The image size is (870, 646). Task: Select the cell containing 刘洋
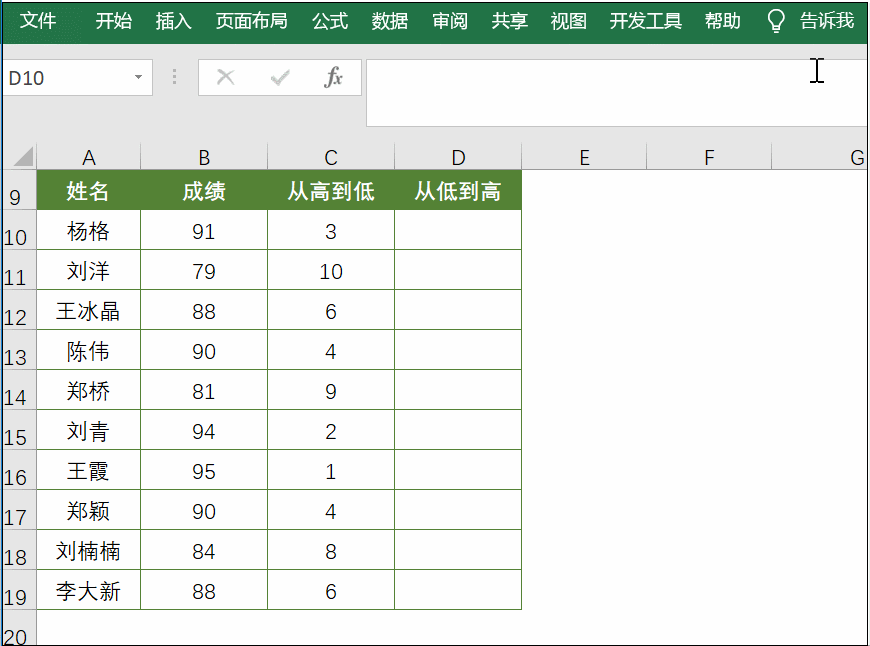(x=89, y=270)
